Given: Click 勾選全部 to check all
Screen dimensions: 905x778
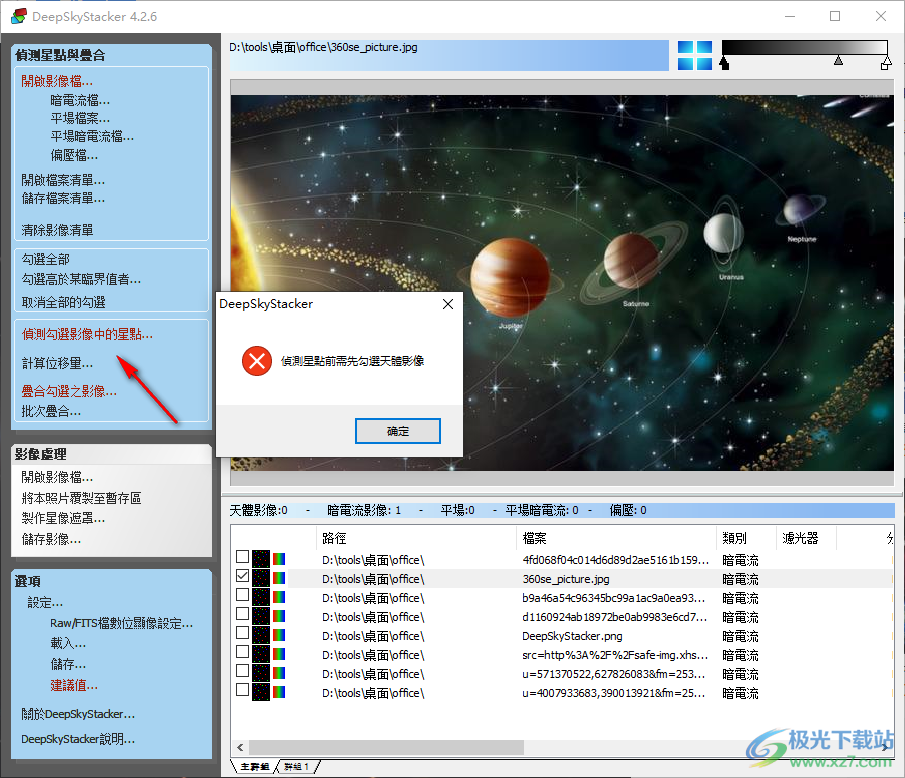Looking at the screenshot, I should (x=45, y=260).
